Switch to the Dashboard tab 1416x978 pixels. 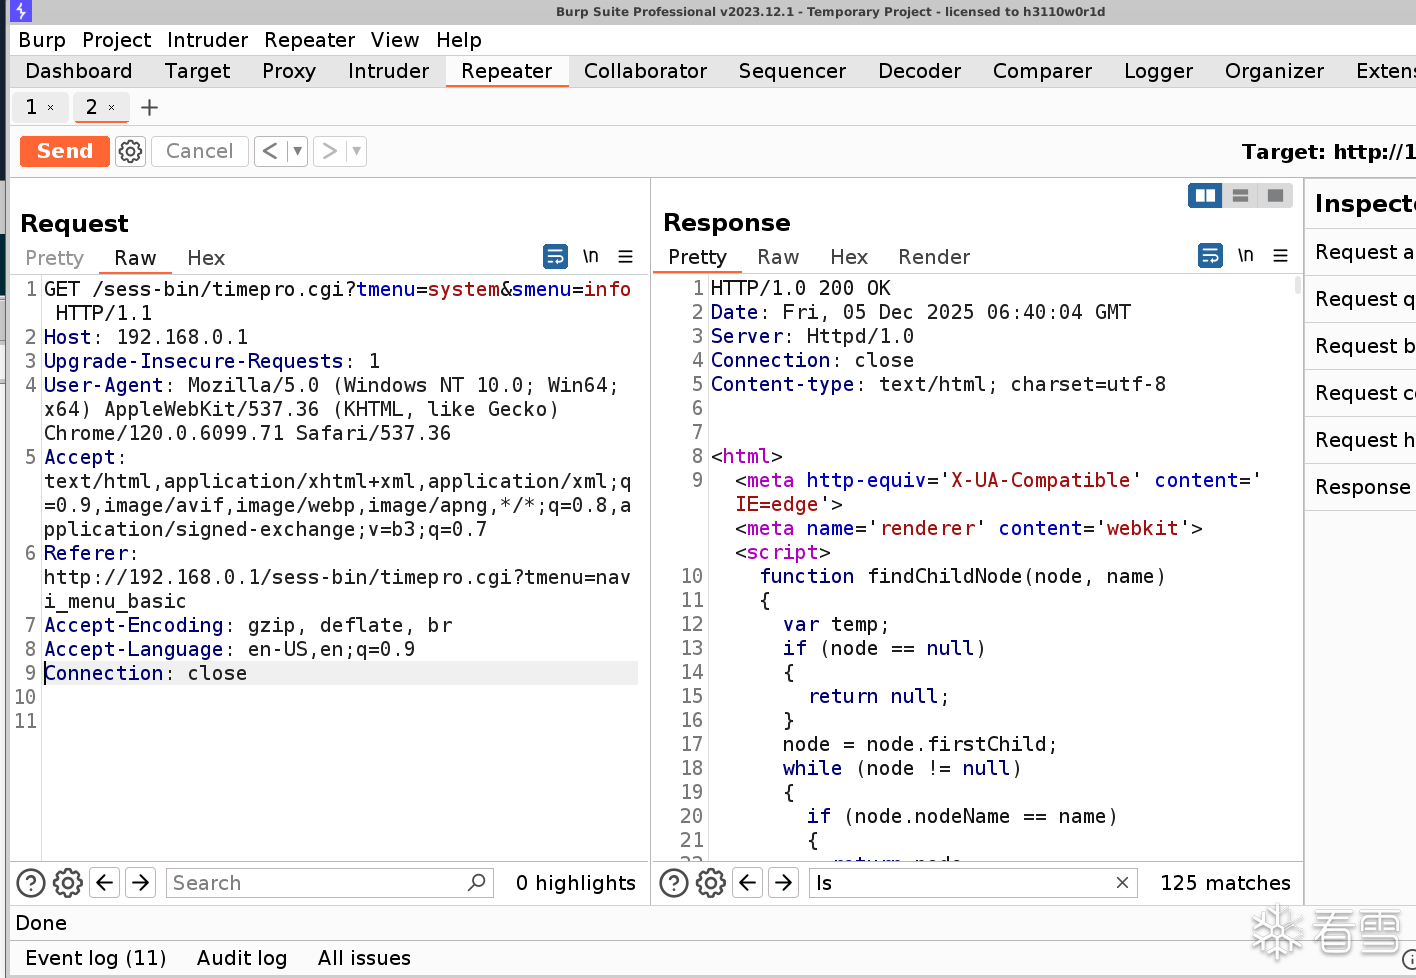point(79,71)
